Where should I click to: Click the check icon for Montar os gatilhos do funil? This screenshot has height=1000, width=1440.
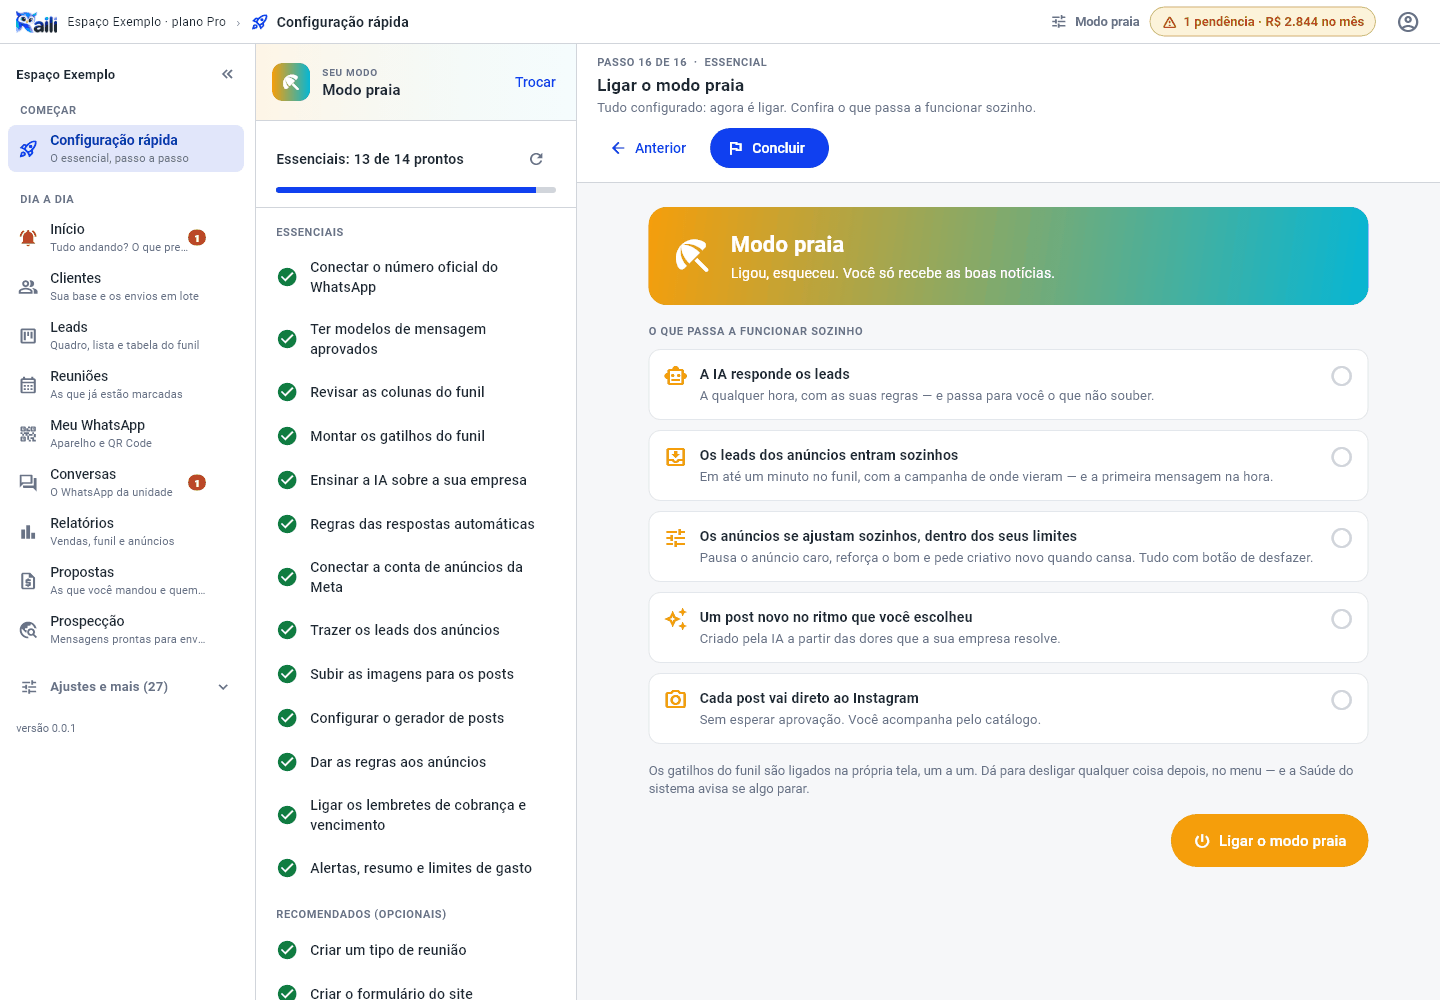[x=287, y=436]
